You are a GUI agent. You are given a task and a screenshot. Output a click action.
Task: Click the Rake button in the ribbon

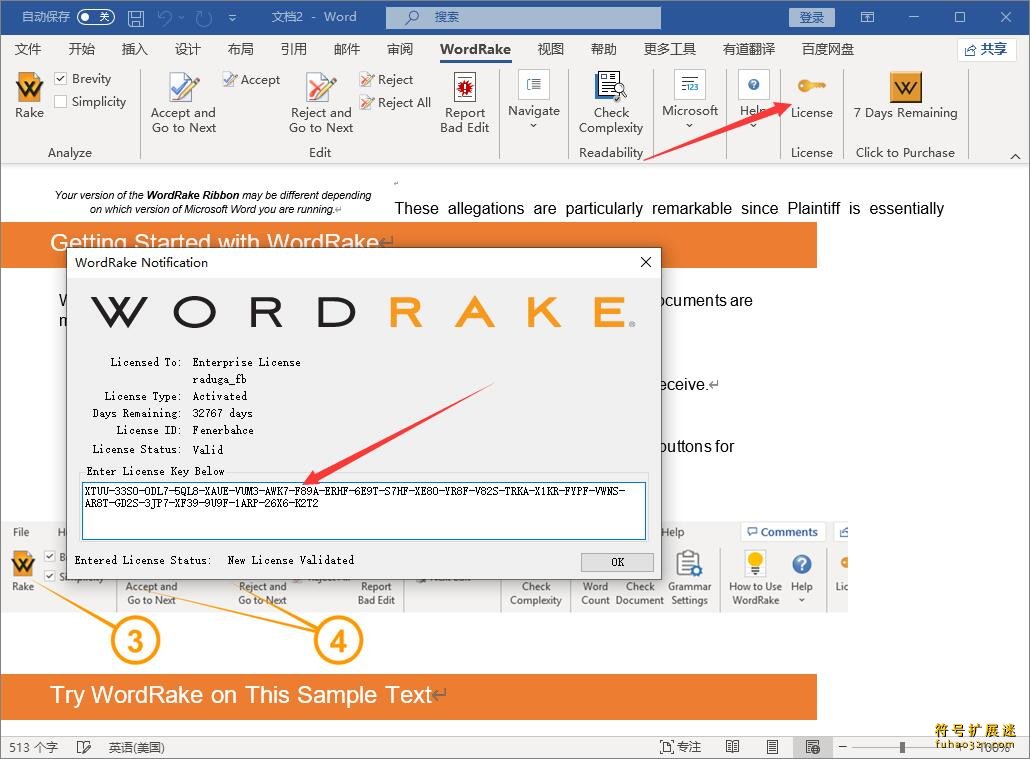coord(30,96)
